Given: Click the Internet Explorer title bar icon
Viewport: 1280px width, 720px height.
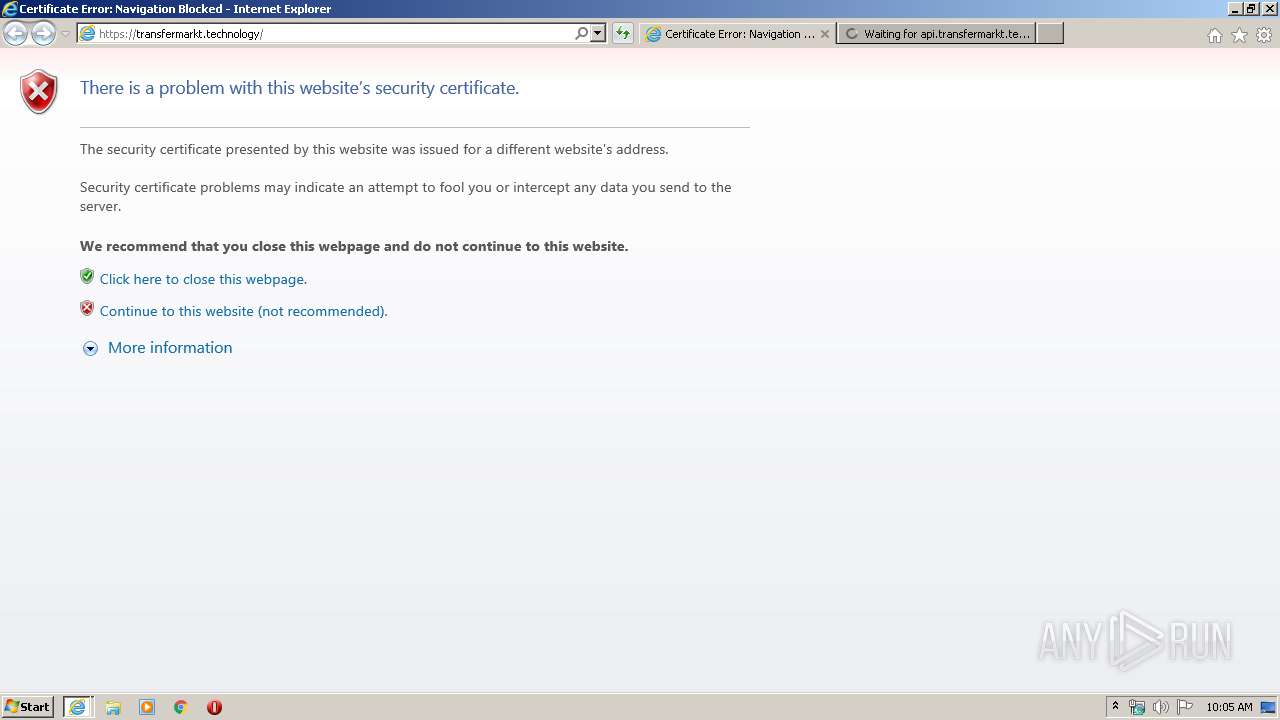Looking at the screenshot, I should tap(10, 9).
